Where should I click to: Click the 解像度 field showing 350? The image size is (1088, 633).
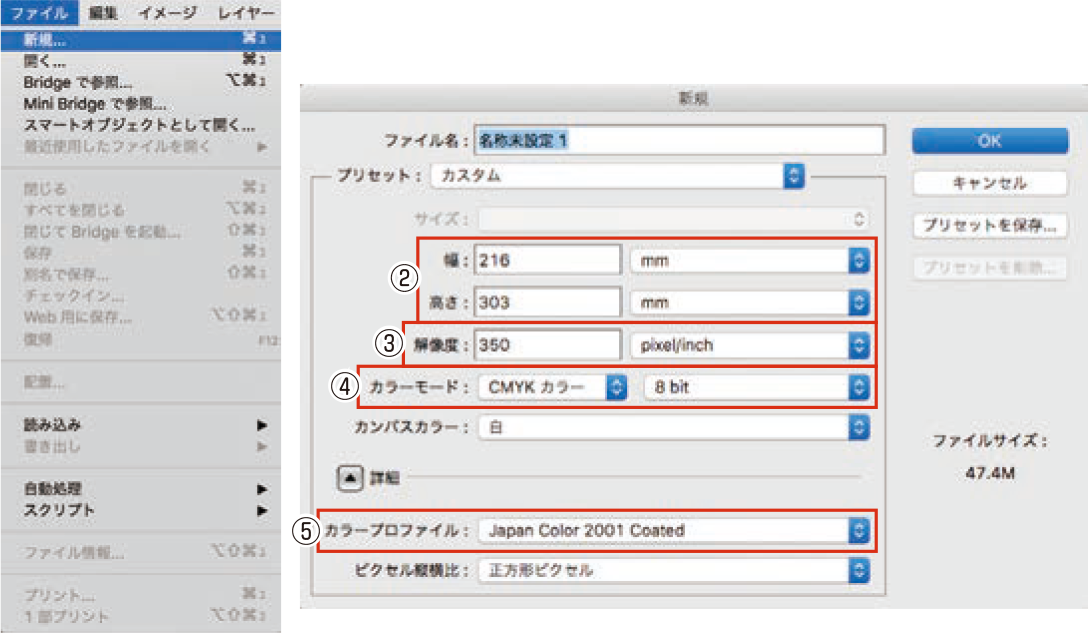pyautogui.click(x=547, y=345)
